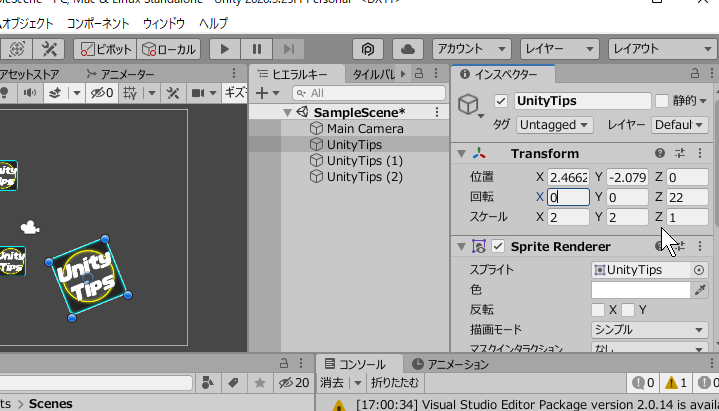This screenshot has height=411, width=719.
Task: Focus the Hierarchy search field
Action: coord(369,93)
